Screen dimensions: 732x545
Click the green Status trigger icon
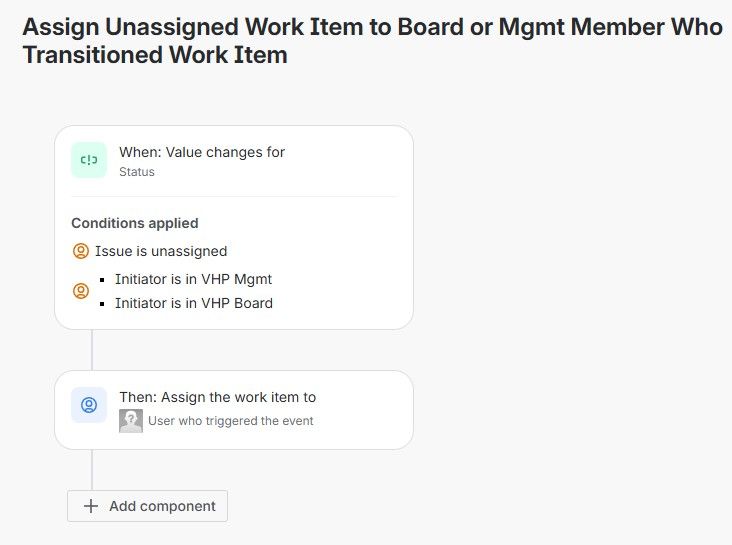pos(89,160)
